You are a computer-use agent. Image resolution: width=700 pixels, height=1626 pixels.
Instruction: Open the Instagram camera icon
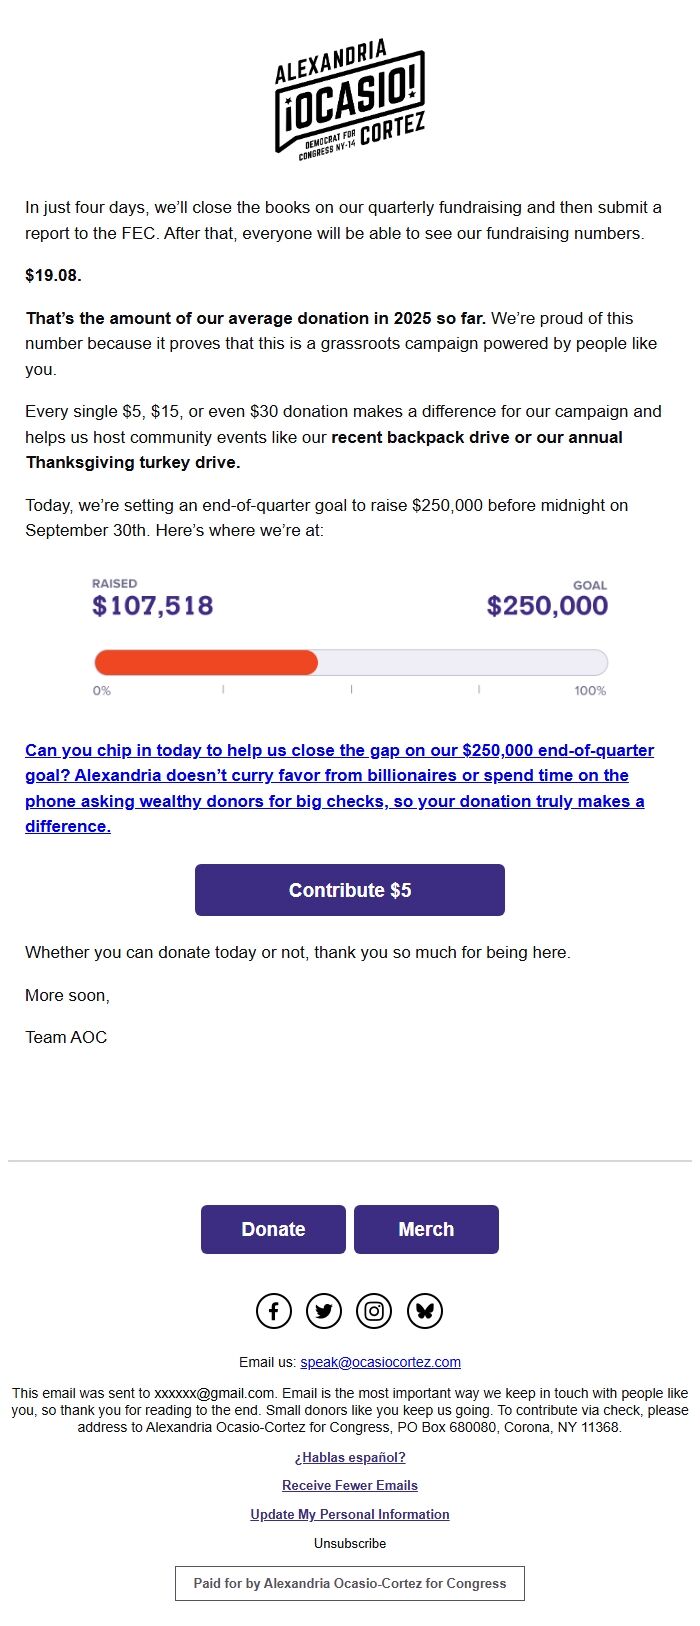pos(374,1311)
